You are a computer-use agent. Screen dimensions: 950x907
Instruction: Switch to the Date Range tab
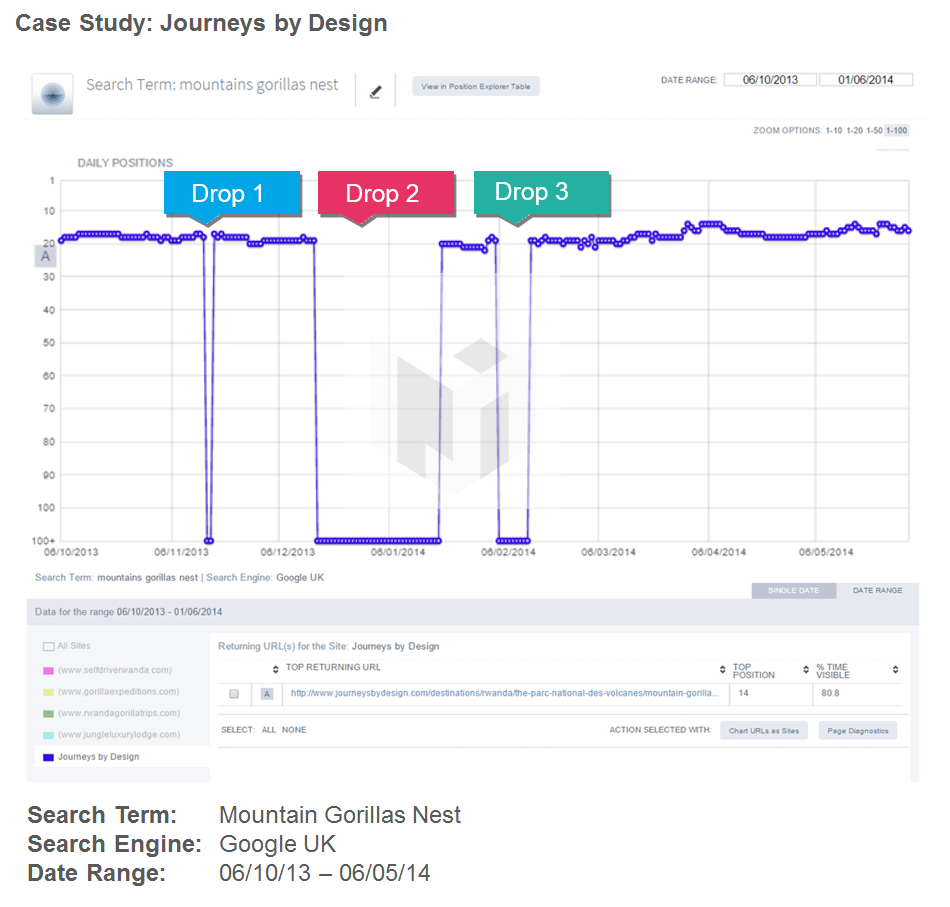[x=877, y=591]
